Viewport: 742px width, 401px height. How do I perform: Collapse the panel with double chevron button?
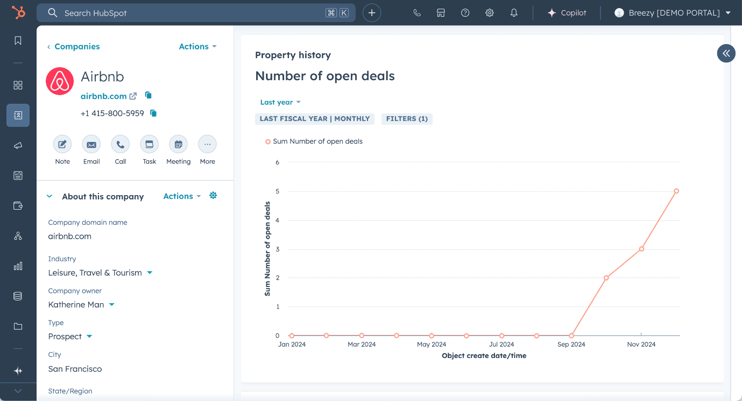pyautogui.click(x=726, y=53)
